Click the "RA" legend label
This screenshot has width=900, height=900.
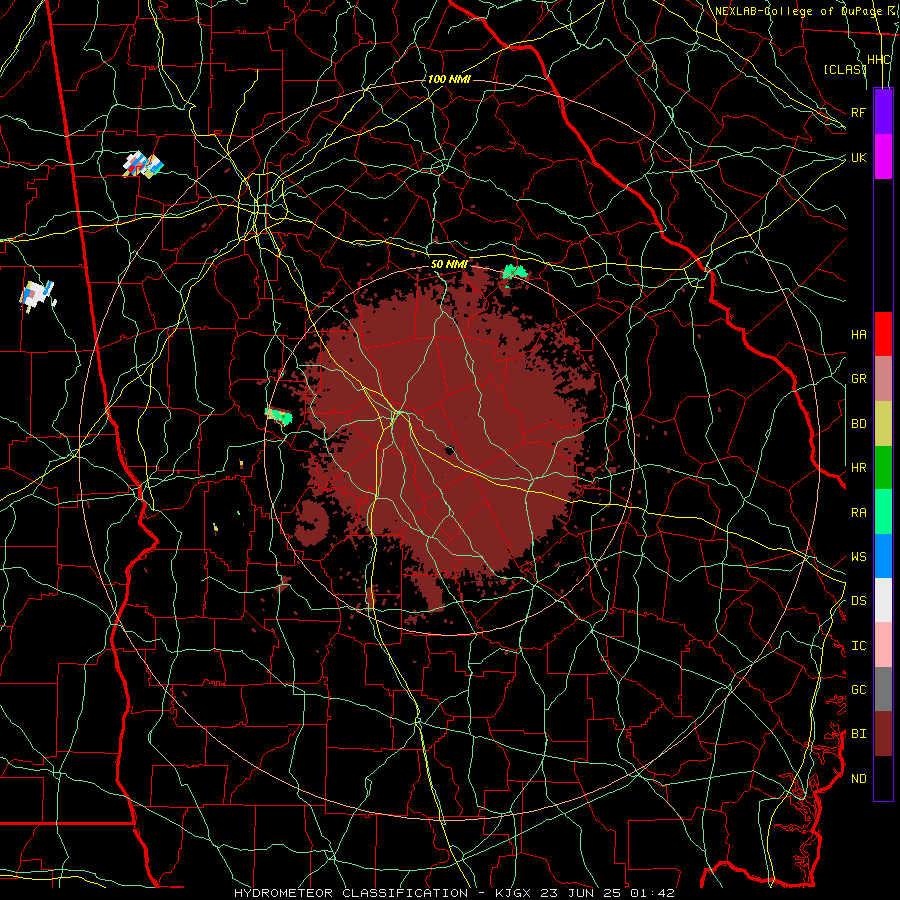click(859, 513)
